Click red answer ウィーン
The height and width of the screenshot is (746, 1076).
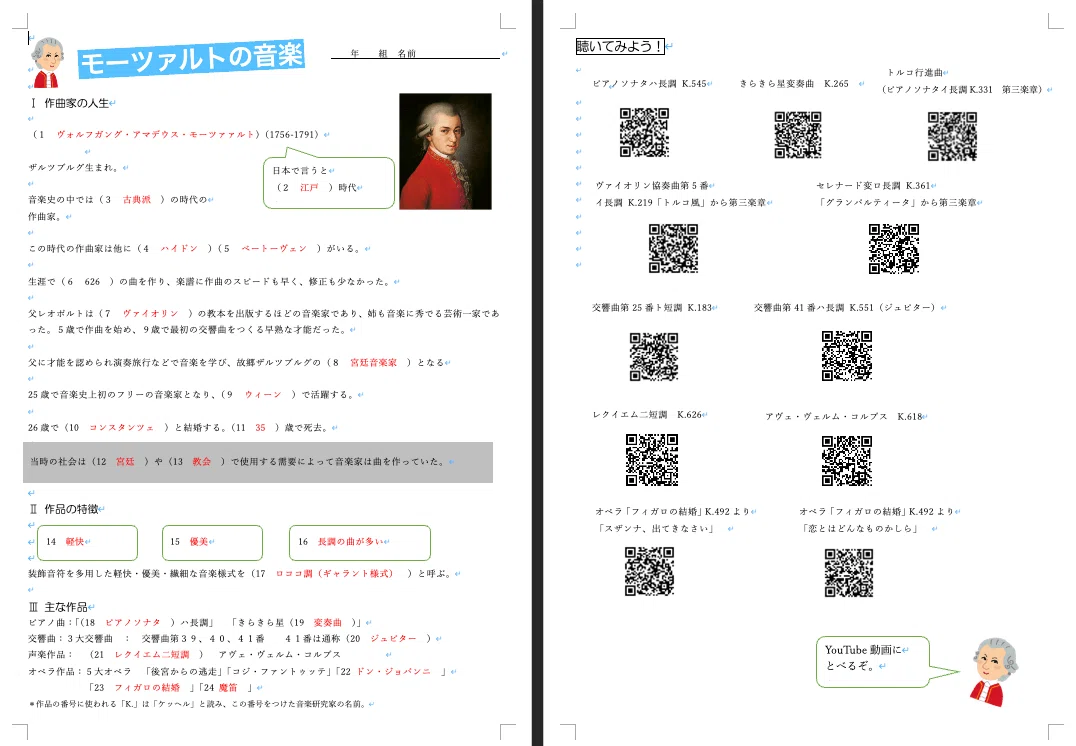coord(264,395)
